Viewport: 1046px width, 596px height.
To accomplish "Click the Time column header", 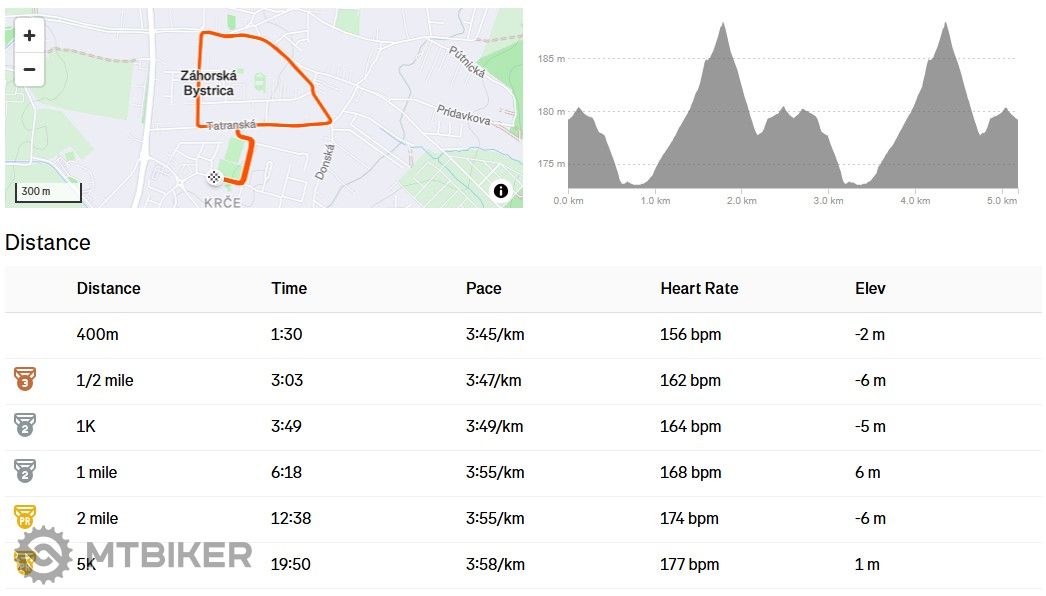I will point(289,288).
